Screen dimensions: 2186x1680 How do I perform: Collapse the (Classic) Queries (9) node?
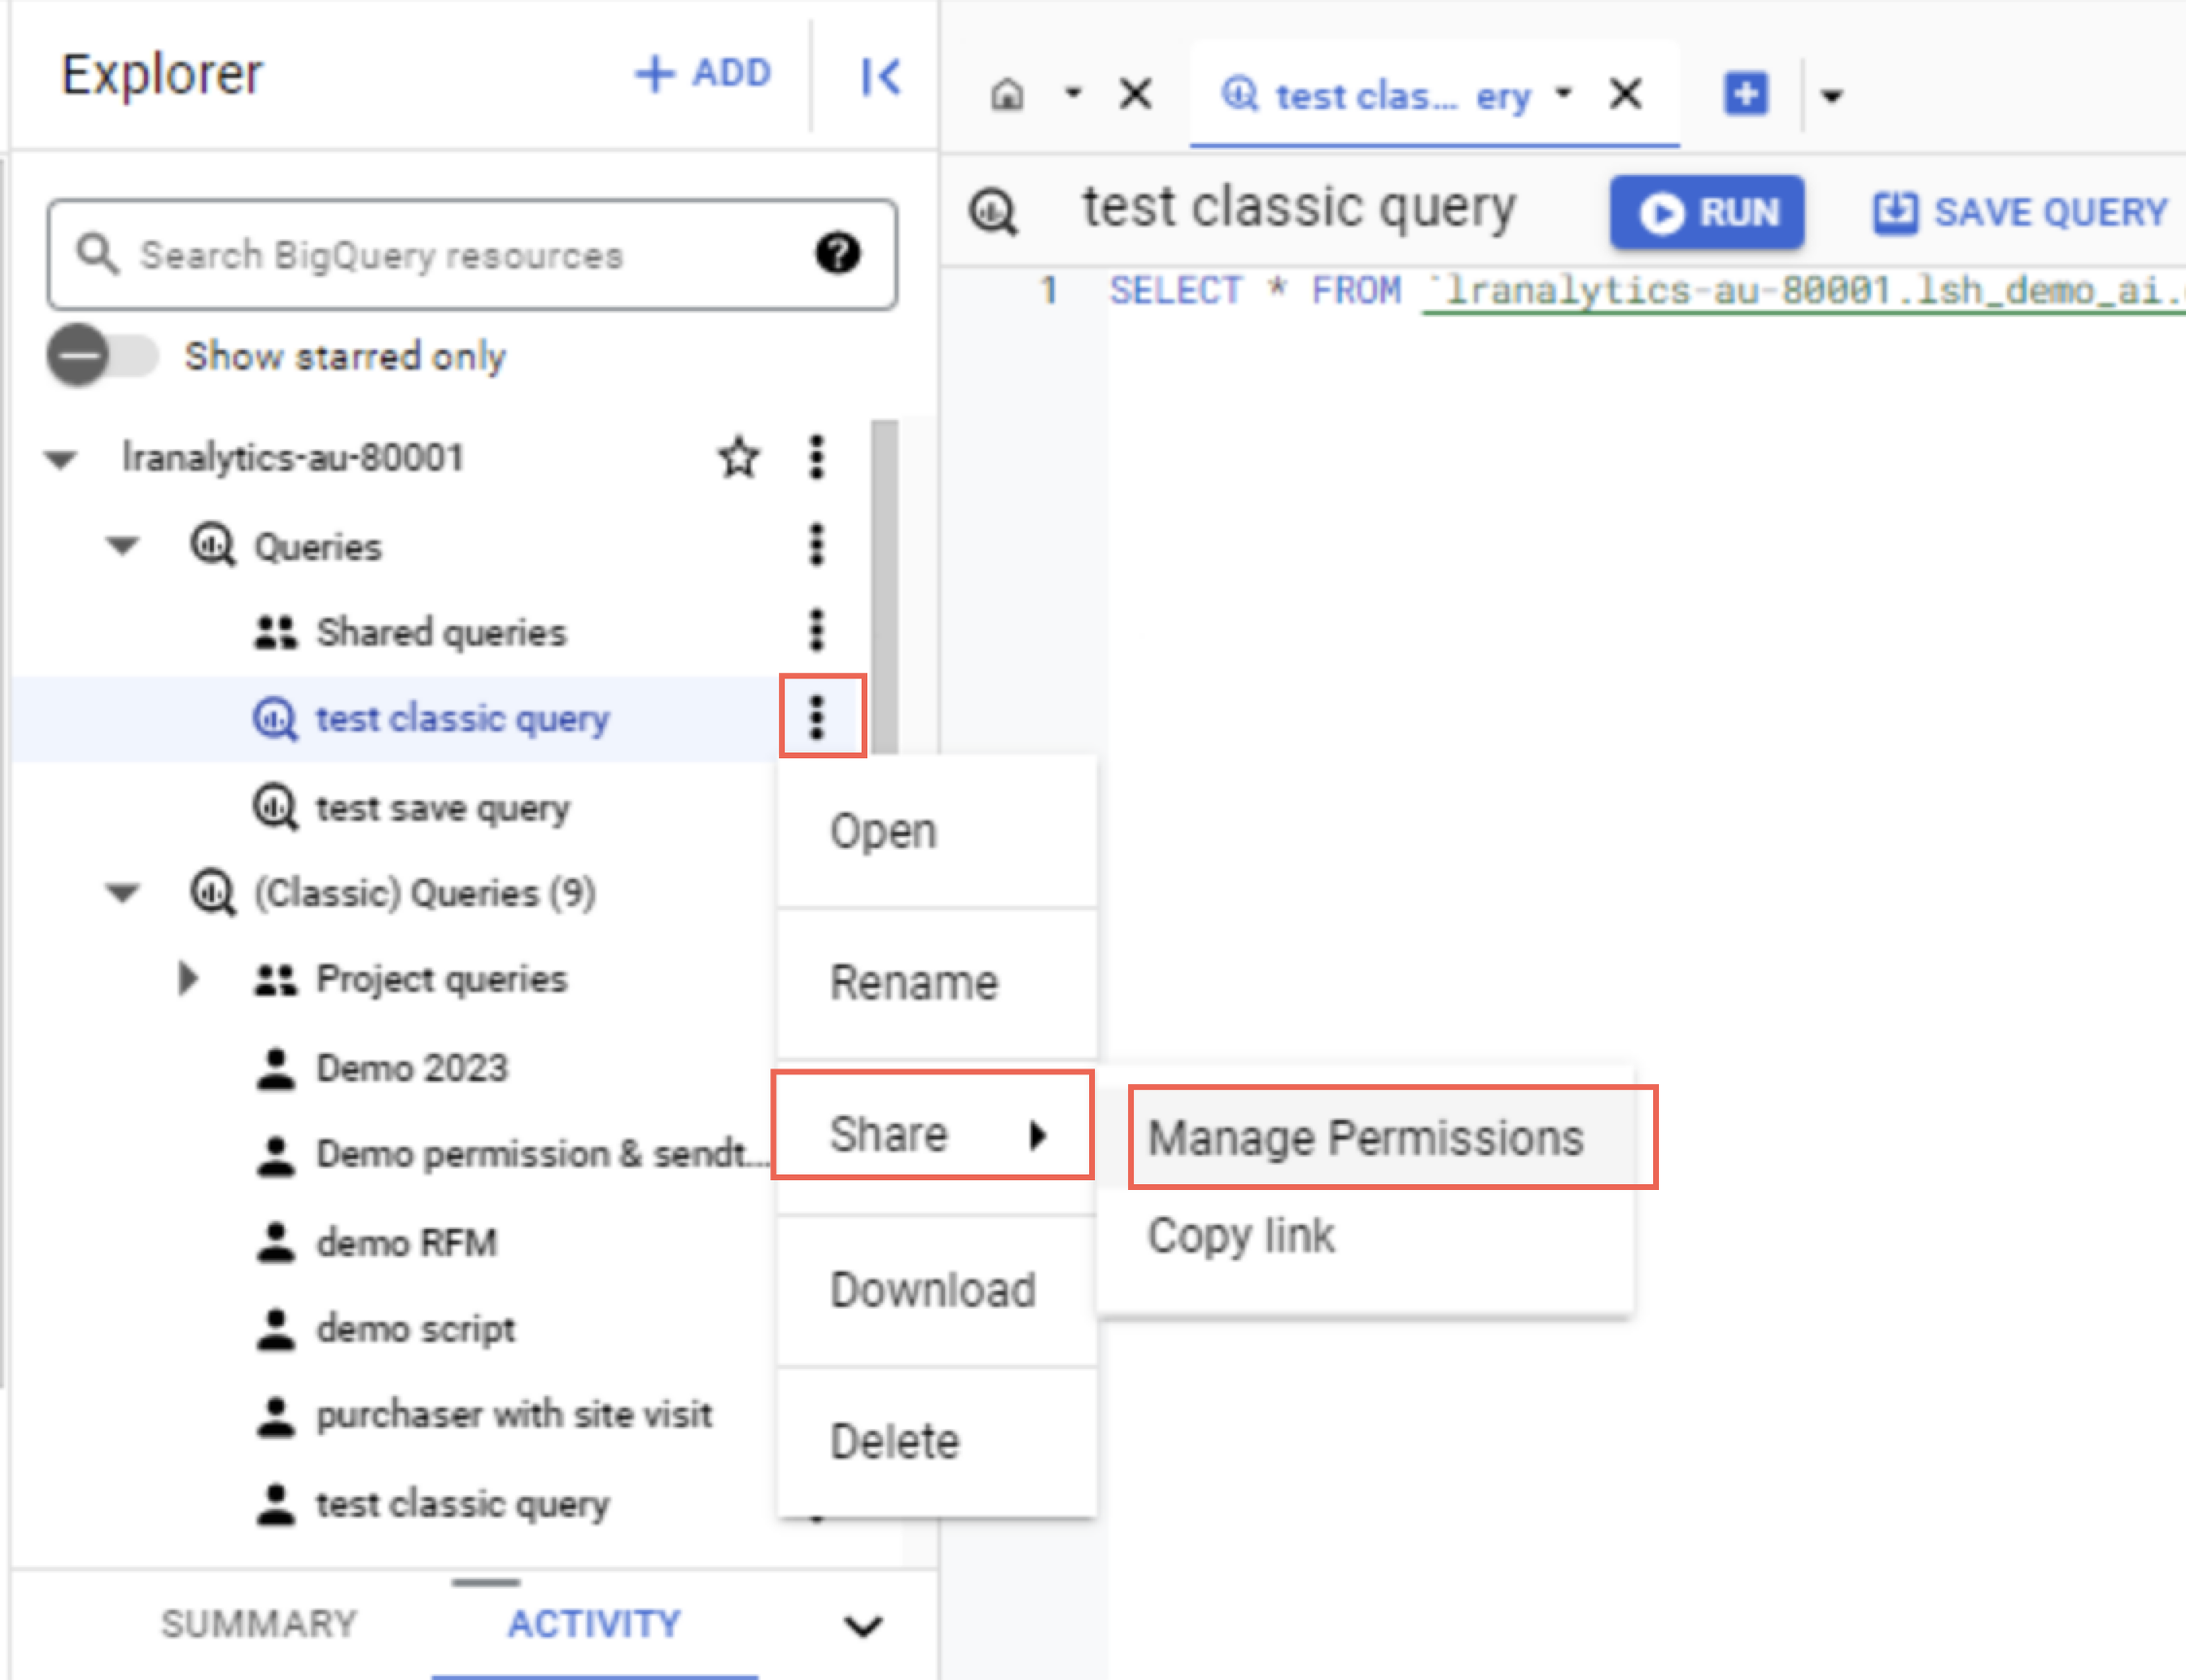(x=122, y=893)
